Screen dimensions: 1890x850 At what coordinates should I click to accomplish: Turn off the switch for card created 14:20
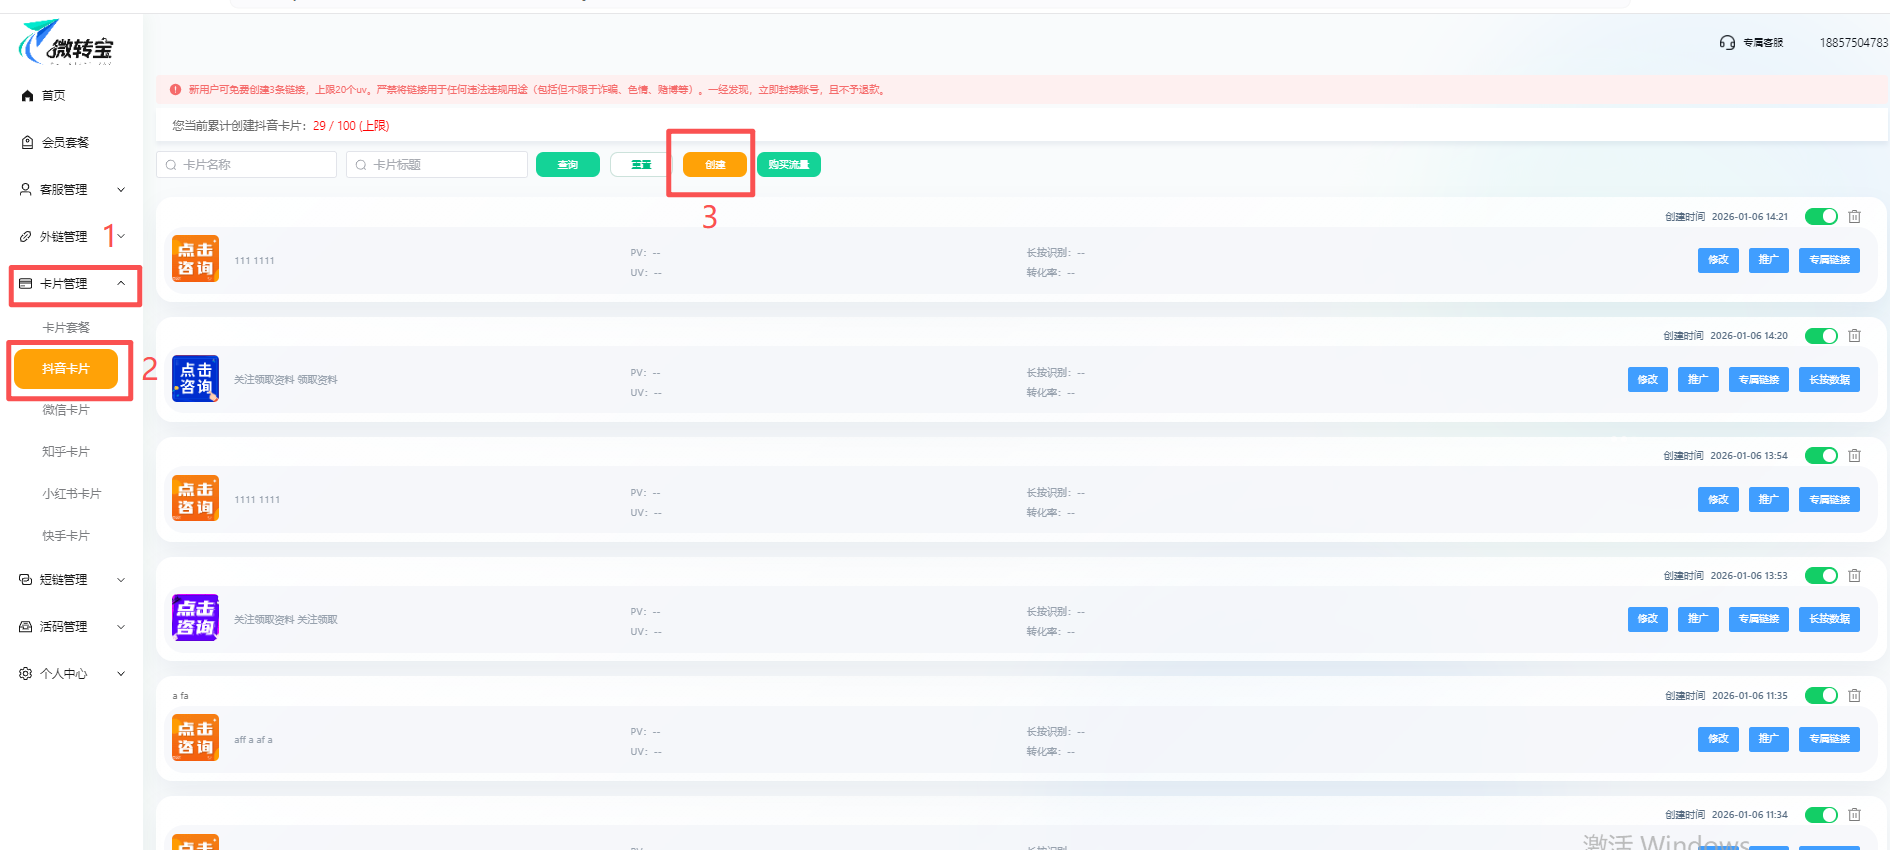(x=1820, y=336)
